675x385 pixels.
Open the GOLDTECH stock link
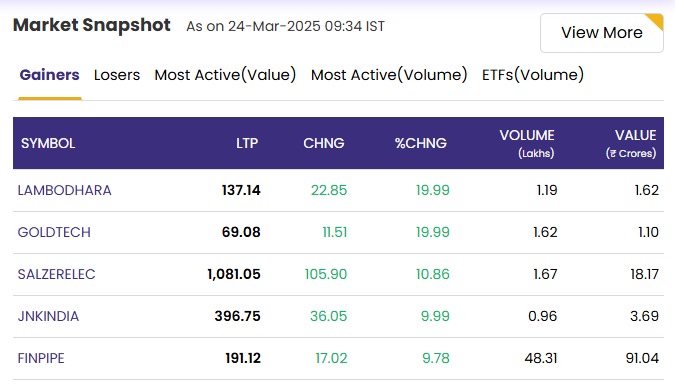click(54, 232)
